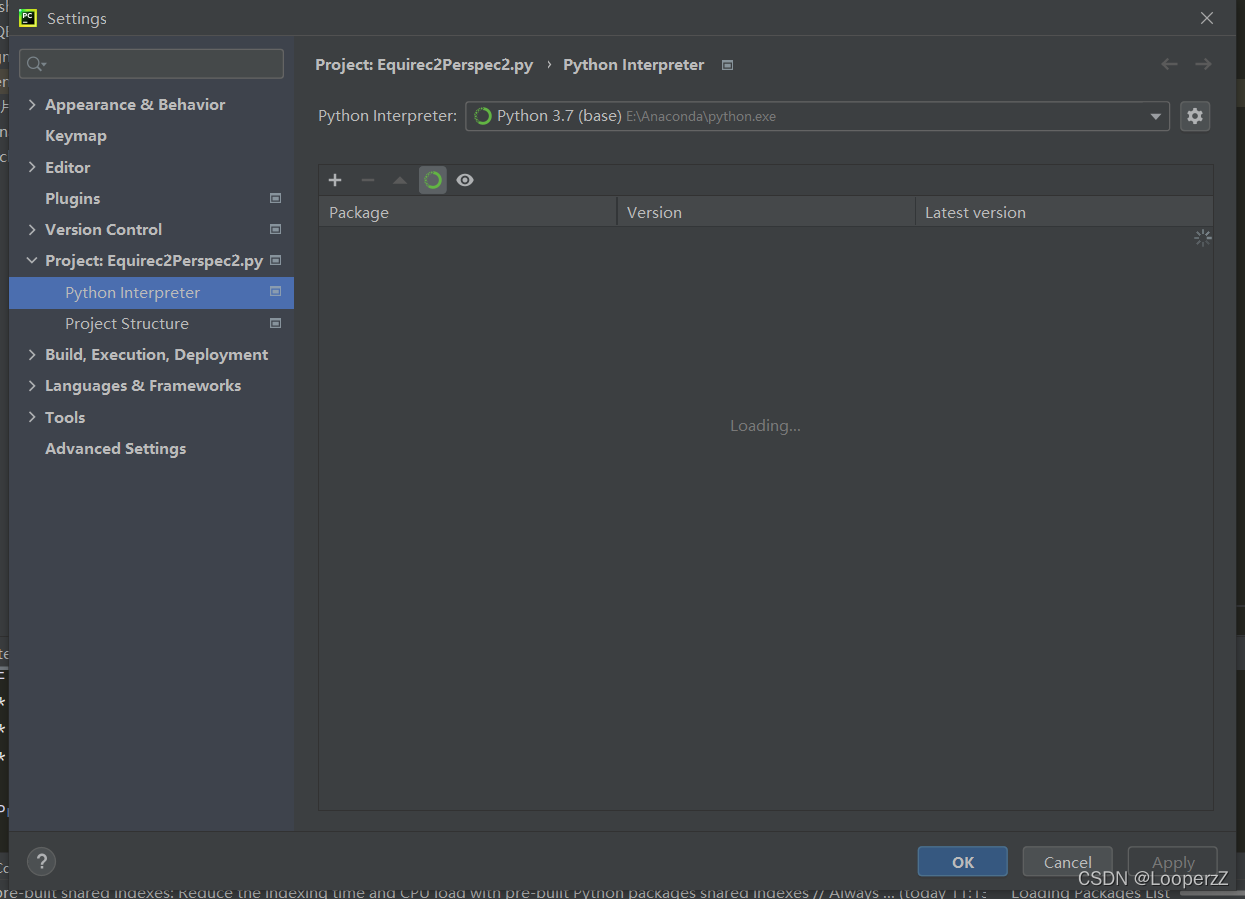The width and height of the screenshot is (1245, 899).
Task: Open the Keymap settings page
Action: click(x=76, y=136)
